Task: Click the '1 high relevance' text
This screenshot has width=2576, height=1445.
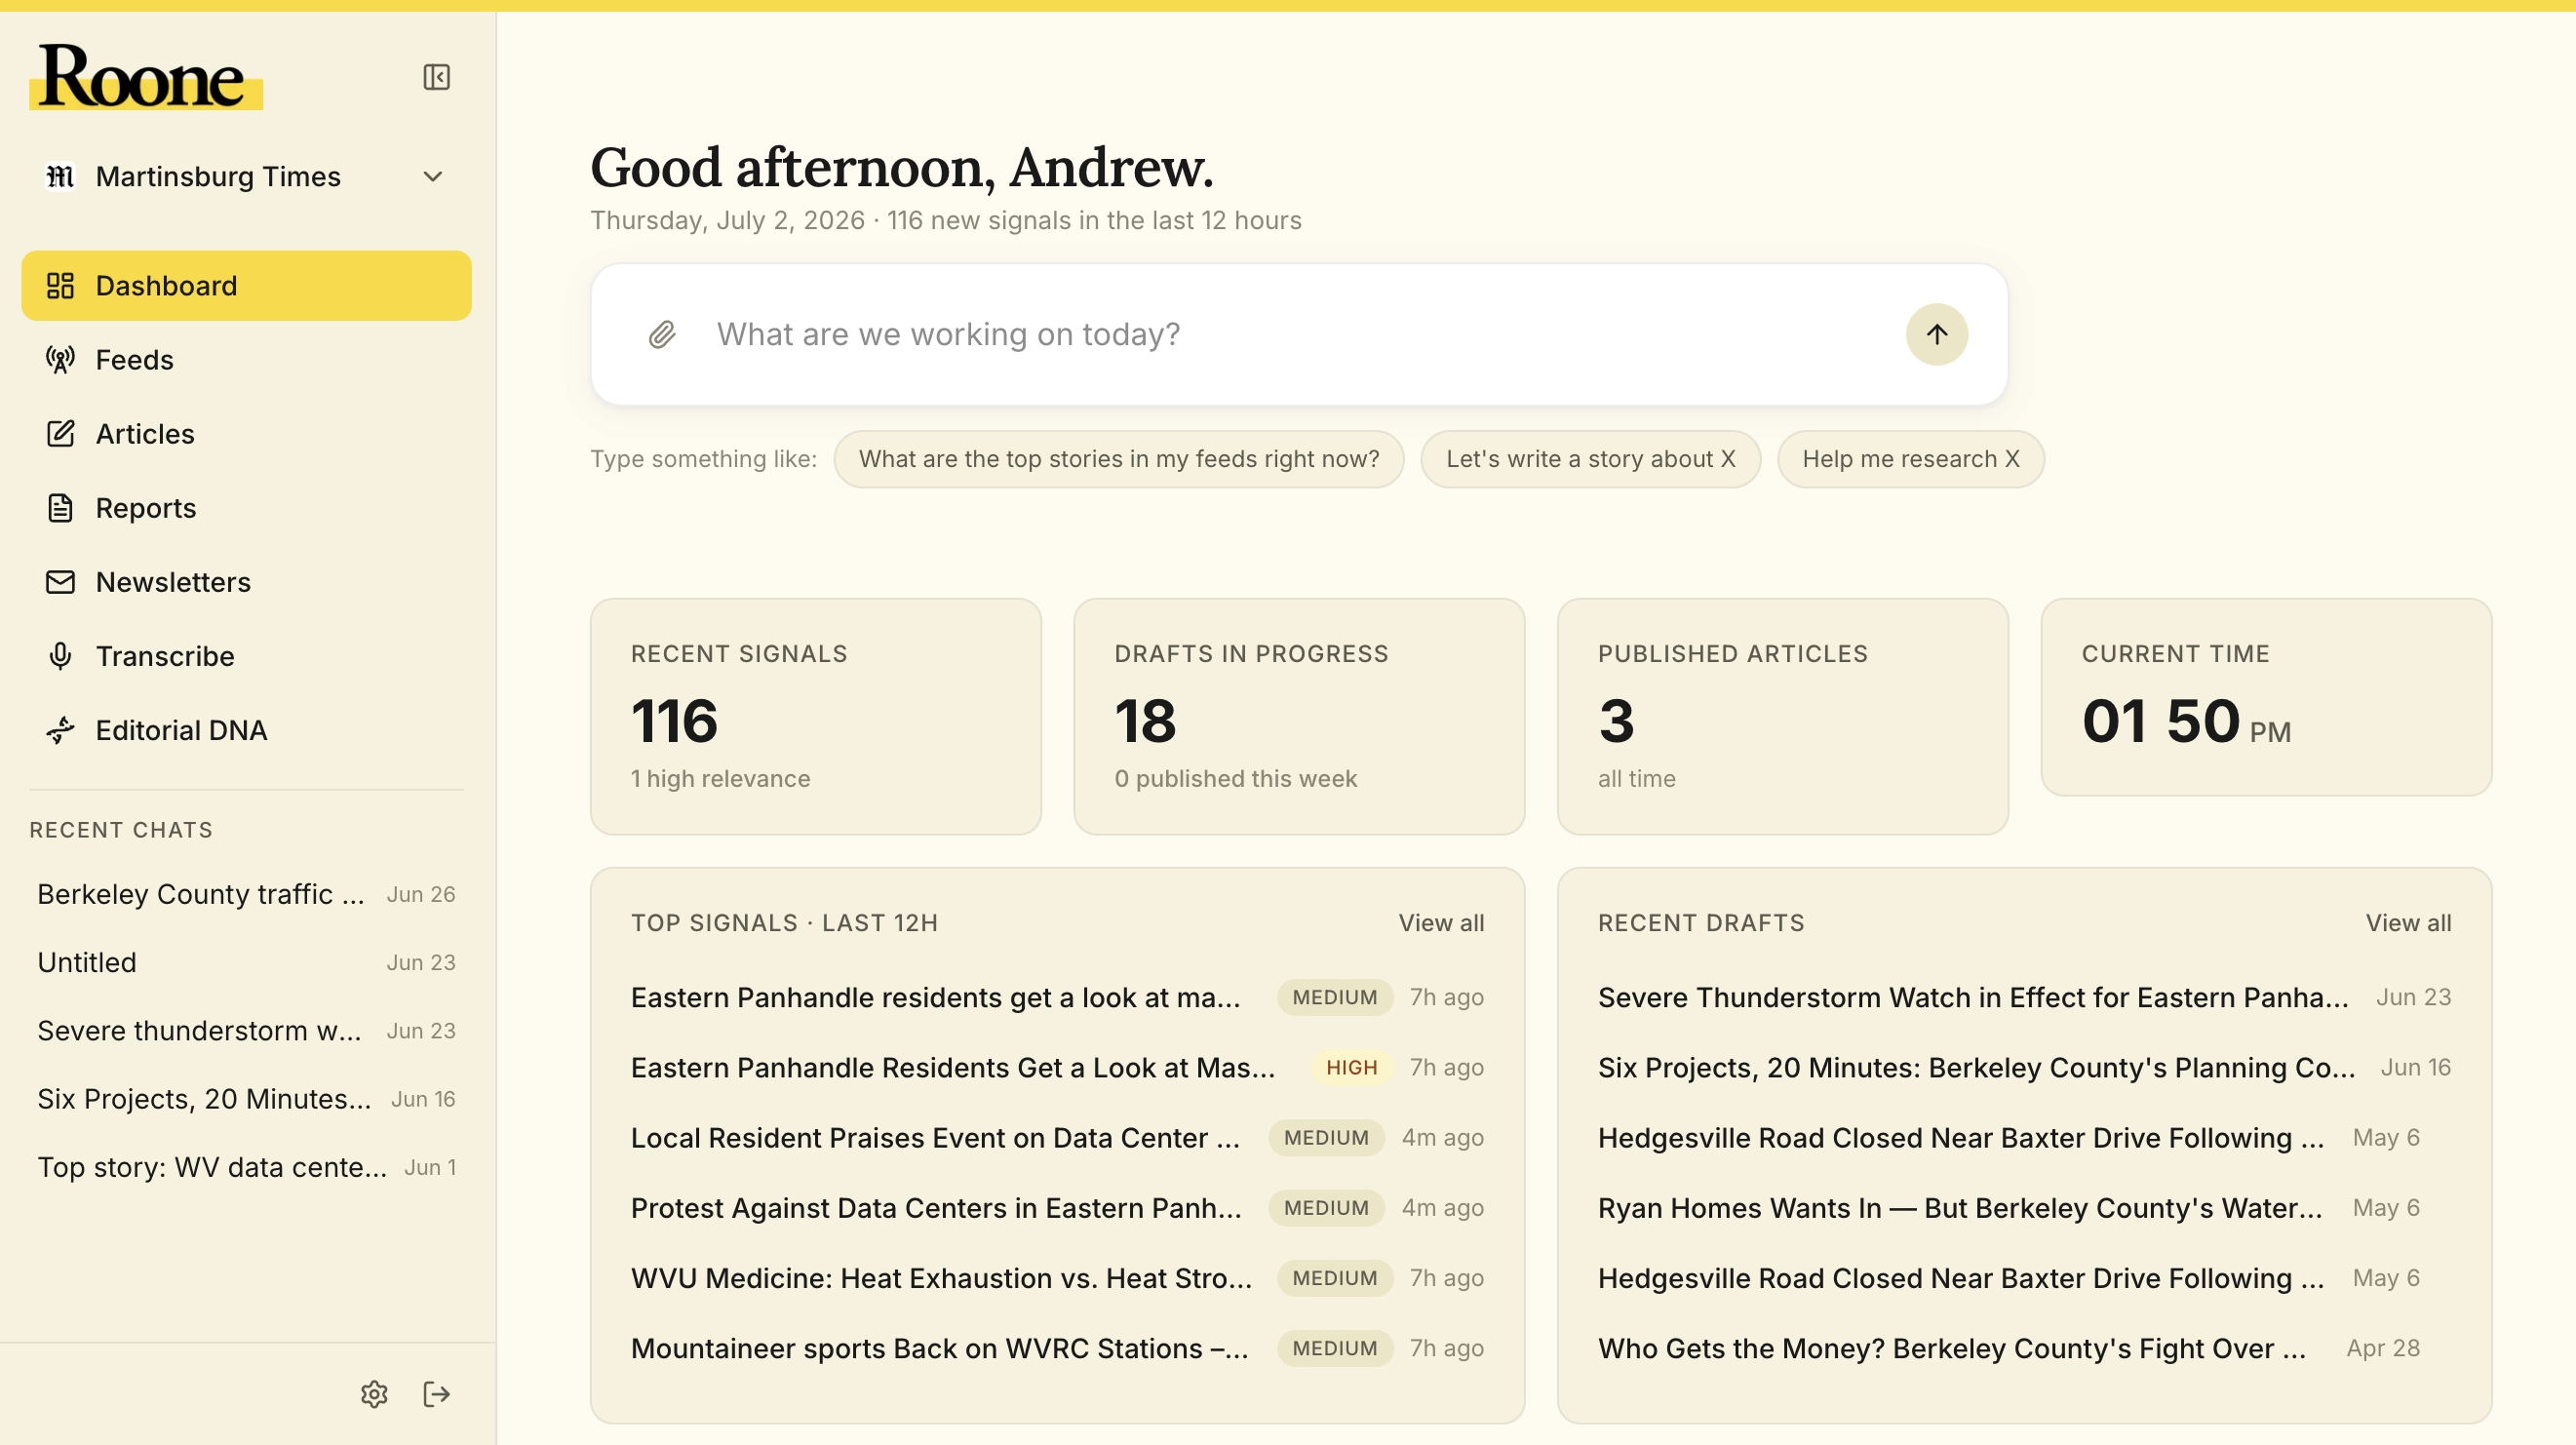Action: [x=720, y=779]
